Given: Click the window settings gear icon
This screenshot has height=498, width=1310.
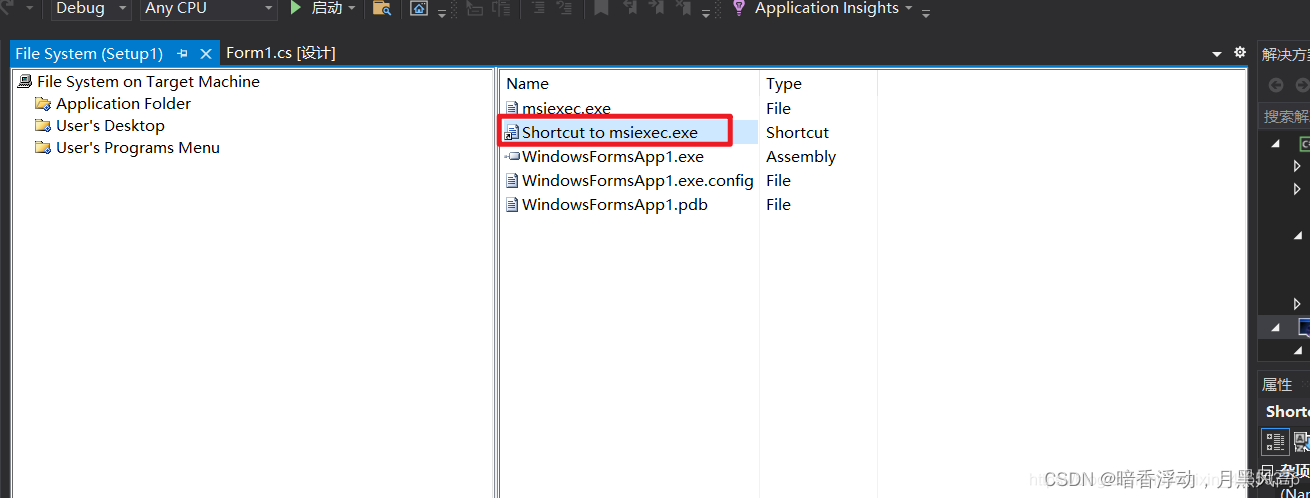Looking at the screenshot, I should [1240, 52].
